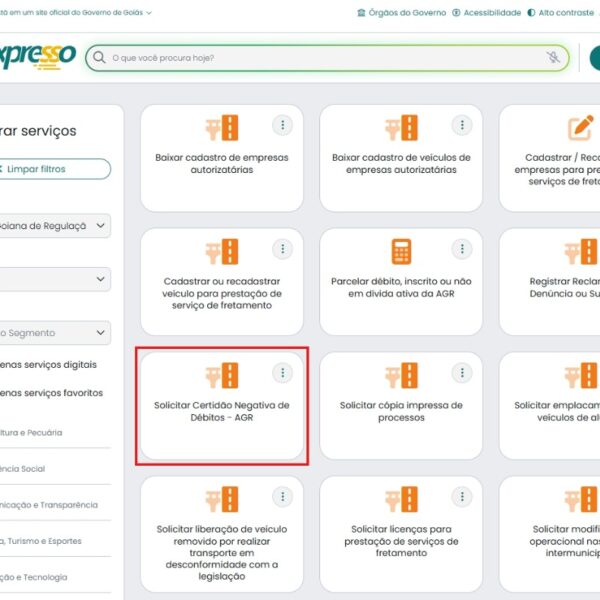Image resolution: width=600 pixels, height=600 pixels.
Task: Expand the official Governo de Goiás site notice
Action: click(76, 13)
